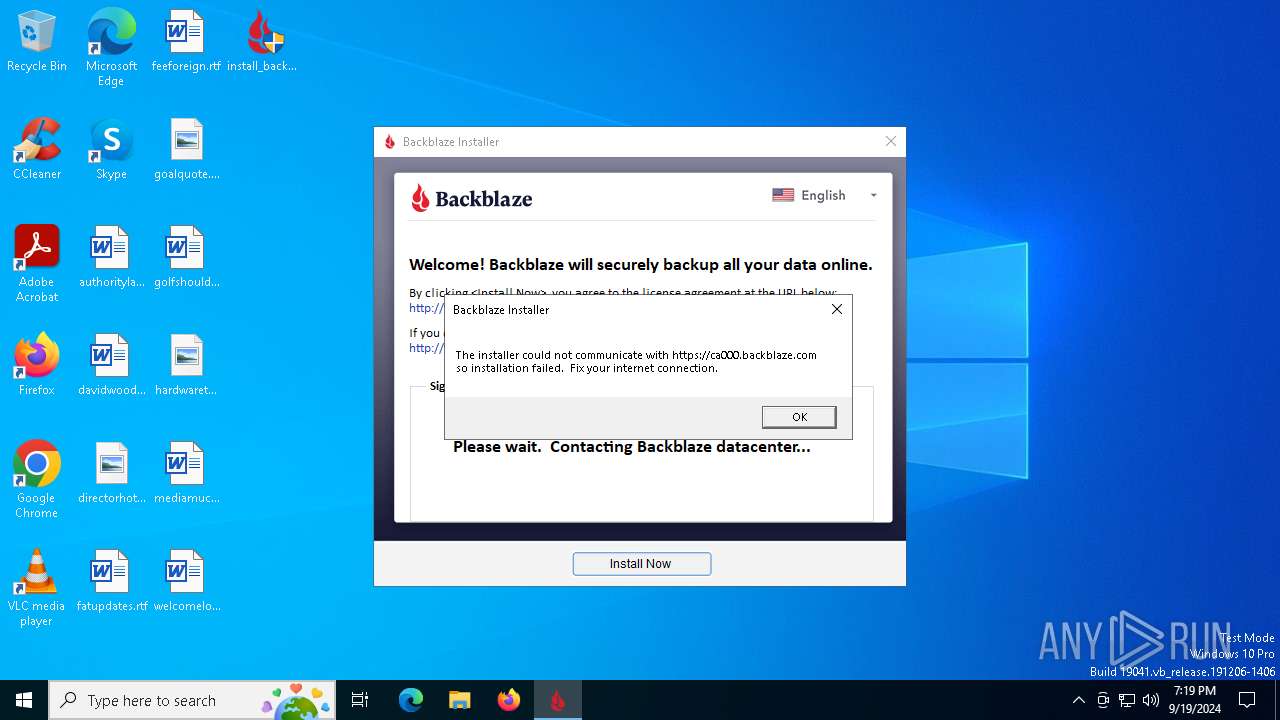Open the Recycle Bin desktop icon
This screenshot has height=720, width=1280.
[37, 42]
